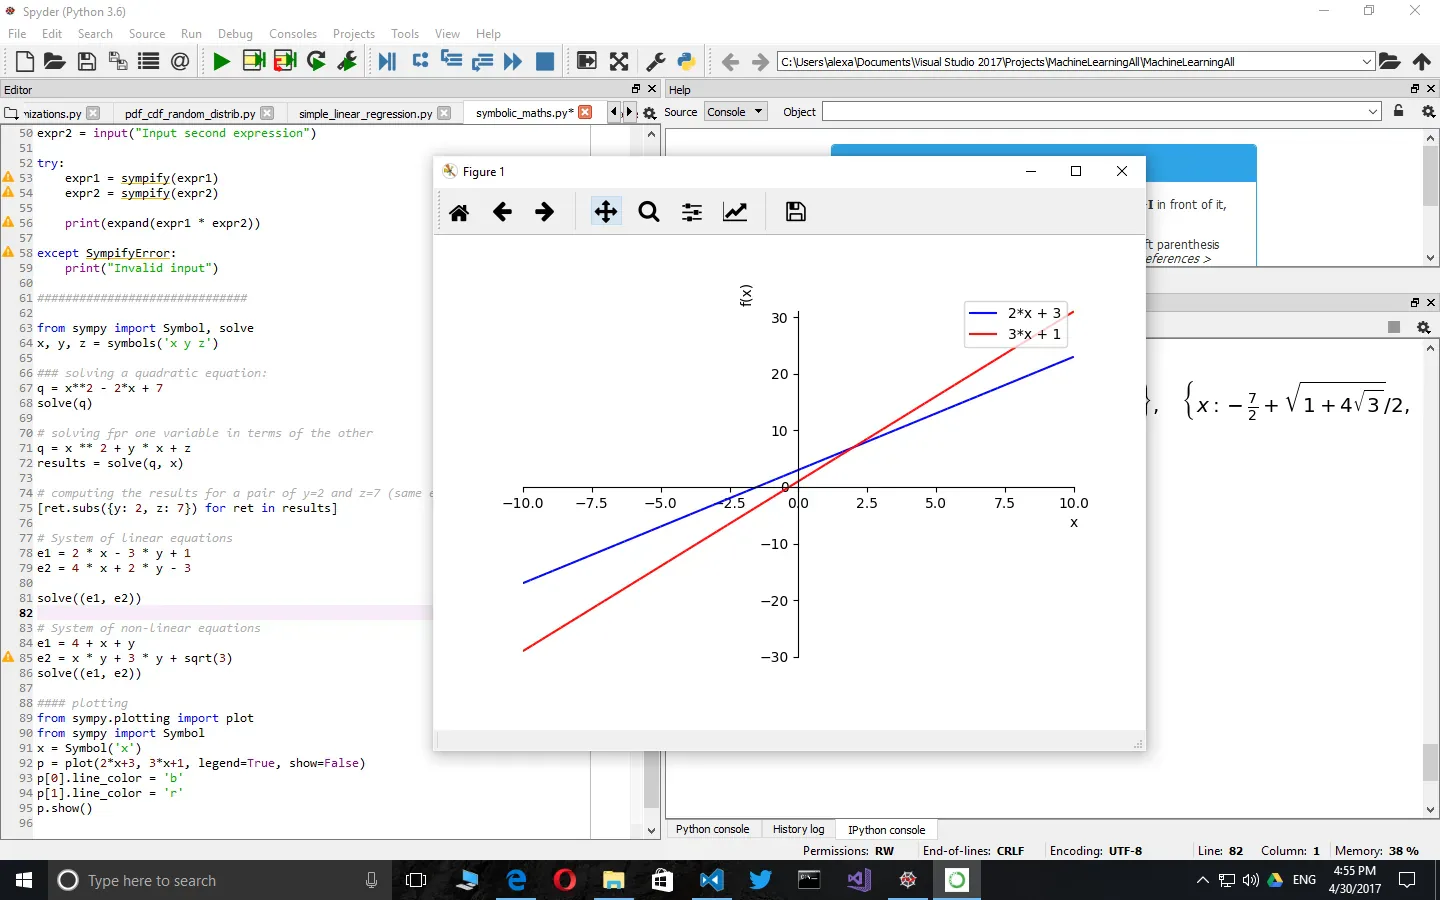The width and height of the screenshot is (1440, 900).
Task: Save the figure via Figure 1 toolbar
Action: click(x=796, y=212)
